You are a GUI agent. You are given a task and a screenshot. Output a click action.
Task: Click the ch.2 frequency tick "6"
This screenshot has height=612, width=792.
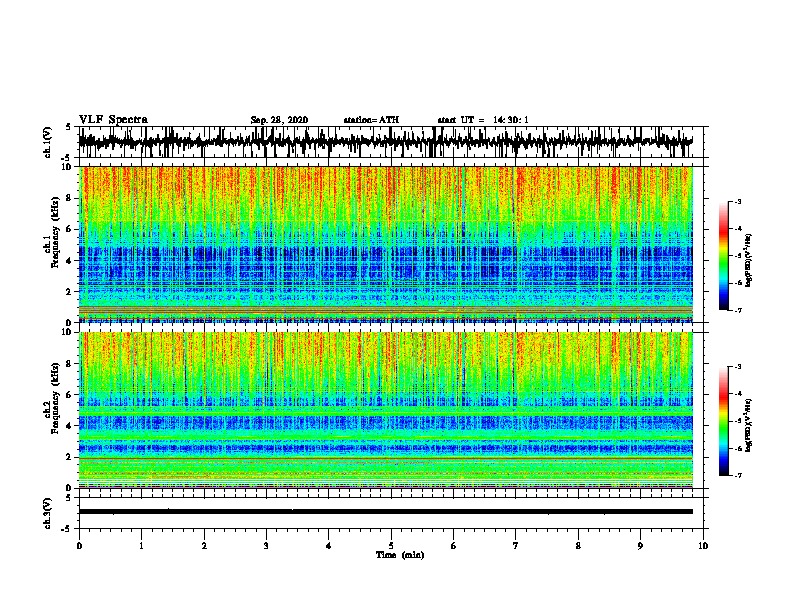click(x=69, y=395)
